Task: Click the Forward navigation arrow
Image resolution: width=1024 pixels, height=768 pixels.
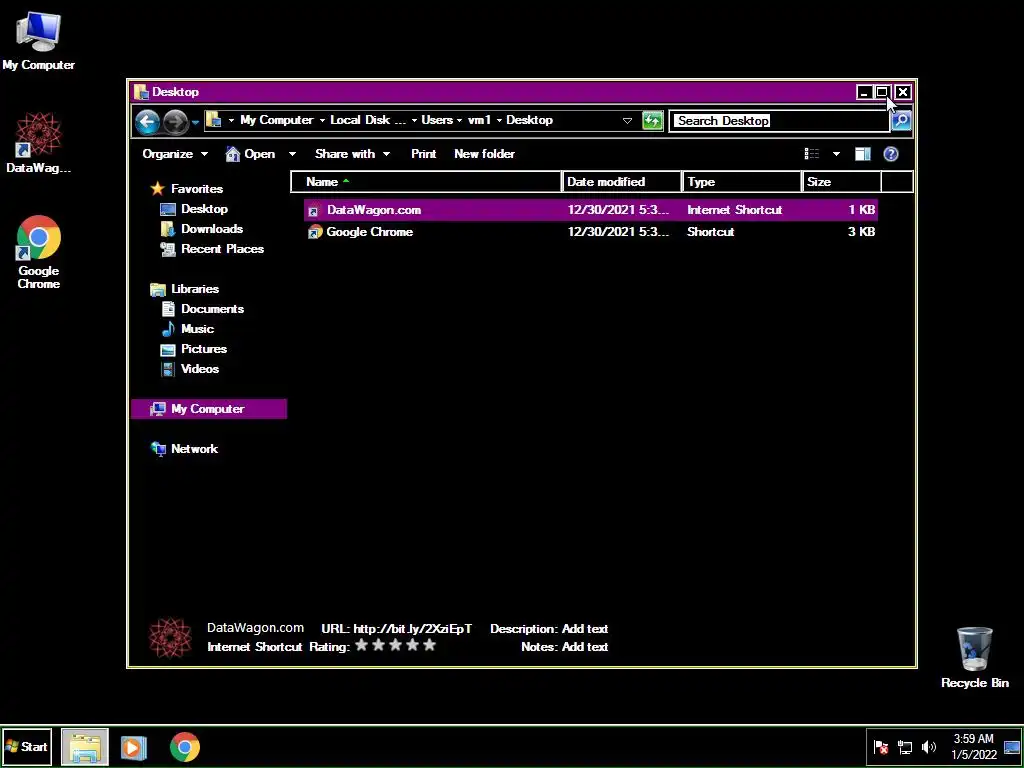Action: coord(175,121)
